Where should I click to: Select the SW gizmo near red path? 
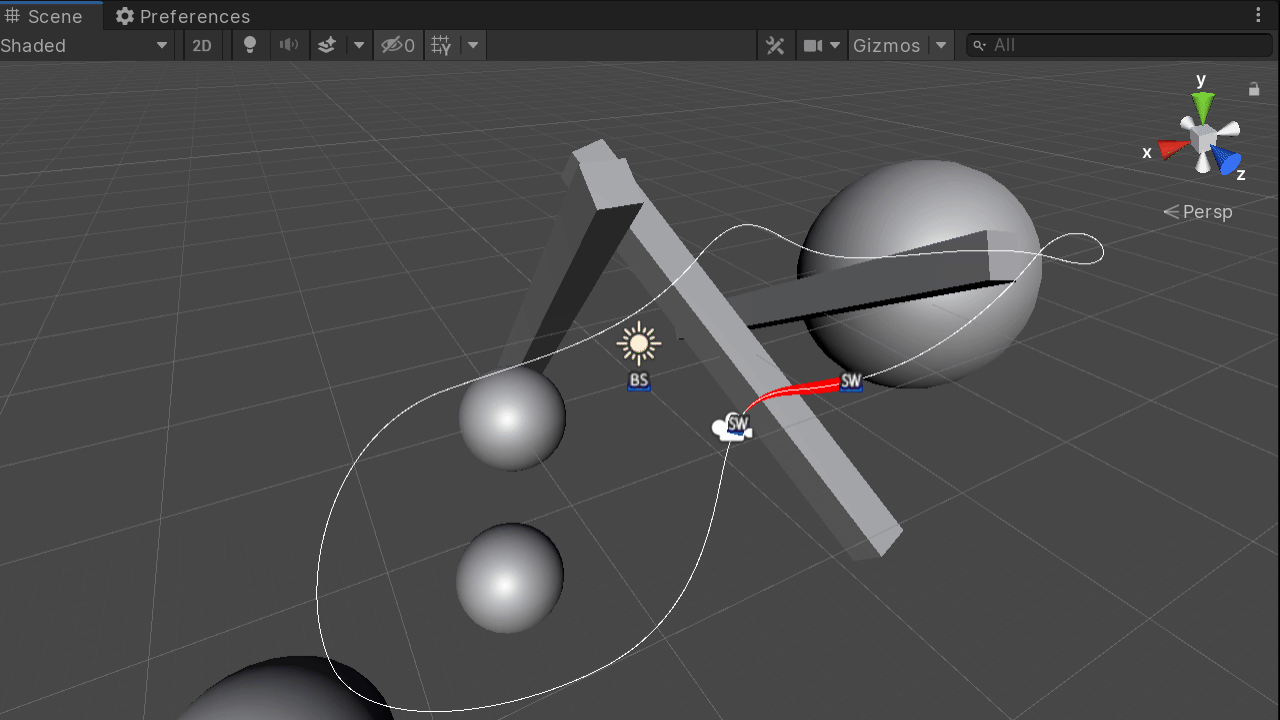(851, 381)
